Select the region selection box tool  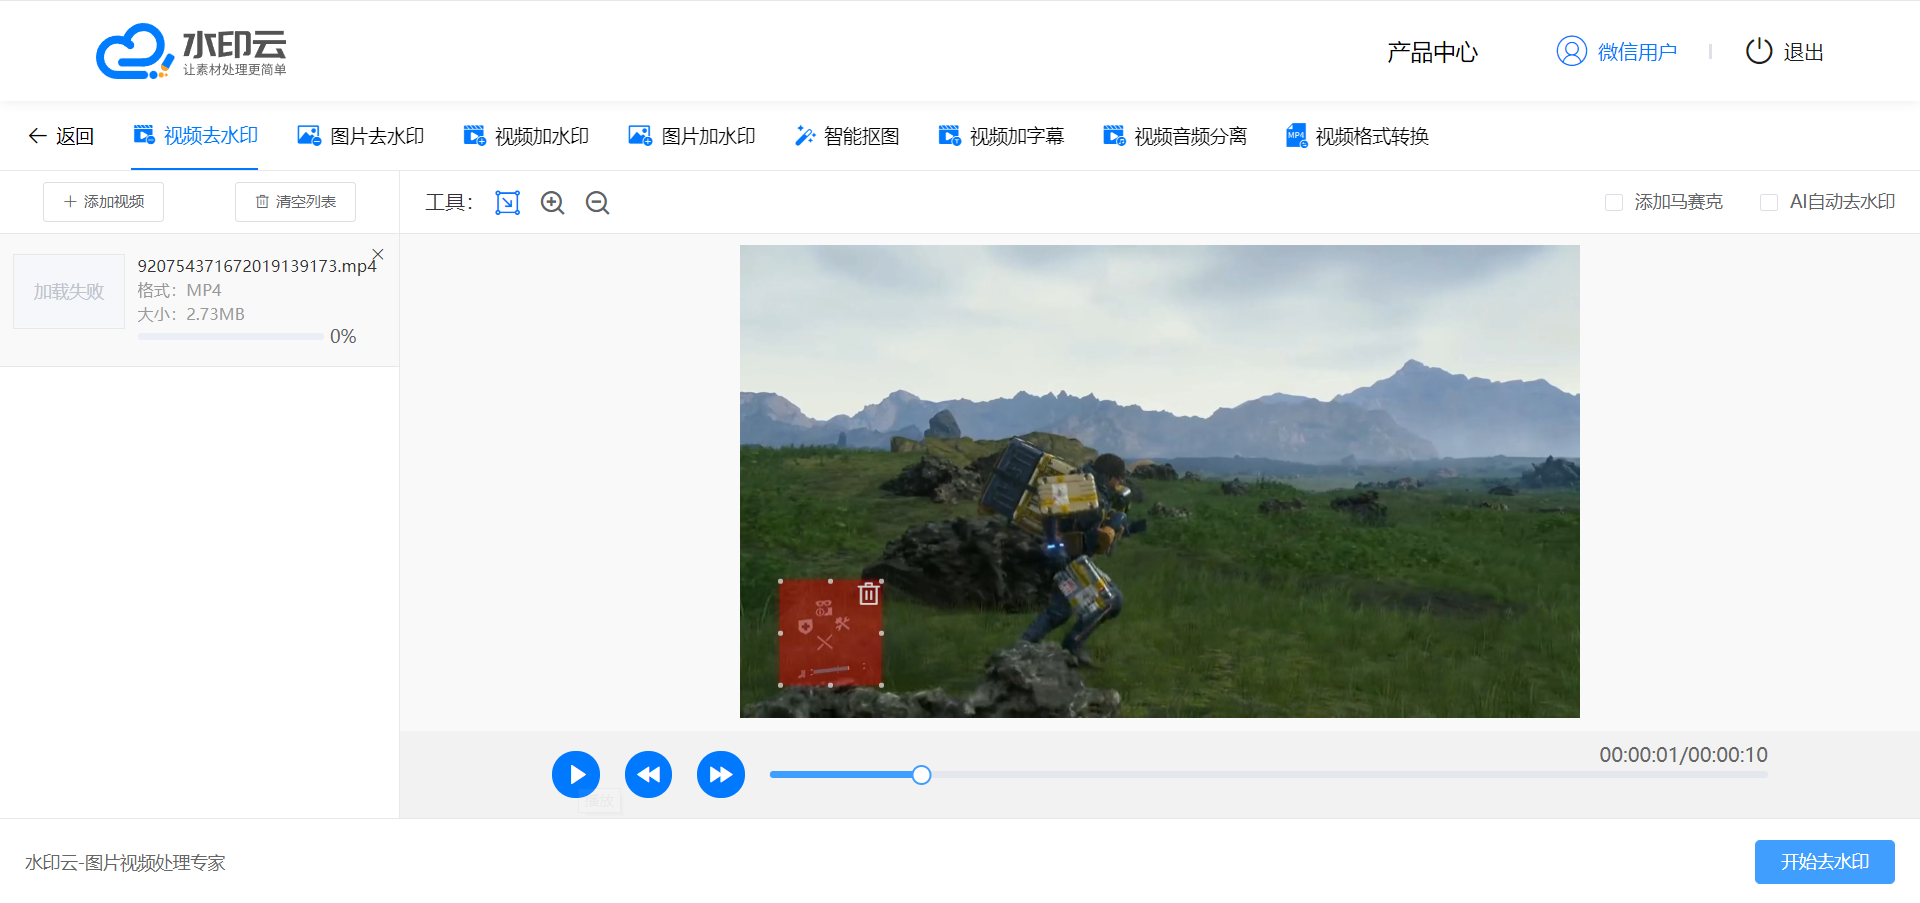tap(508, 203)
